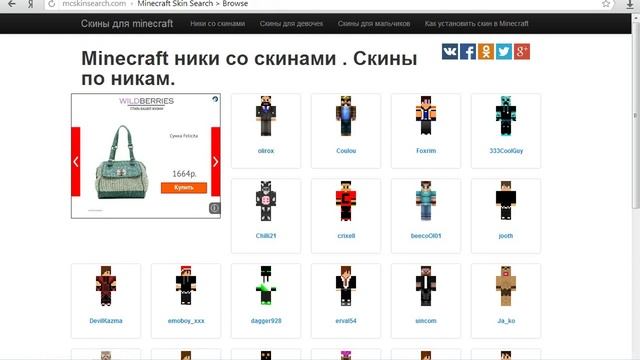Image resolution: width=640 pixels, height=360 pixels.
Task: Select the dagger928 enderman skin image
Action: 266,286
